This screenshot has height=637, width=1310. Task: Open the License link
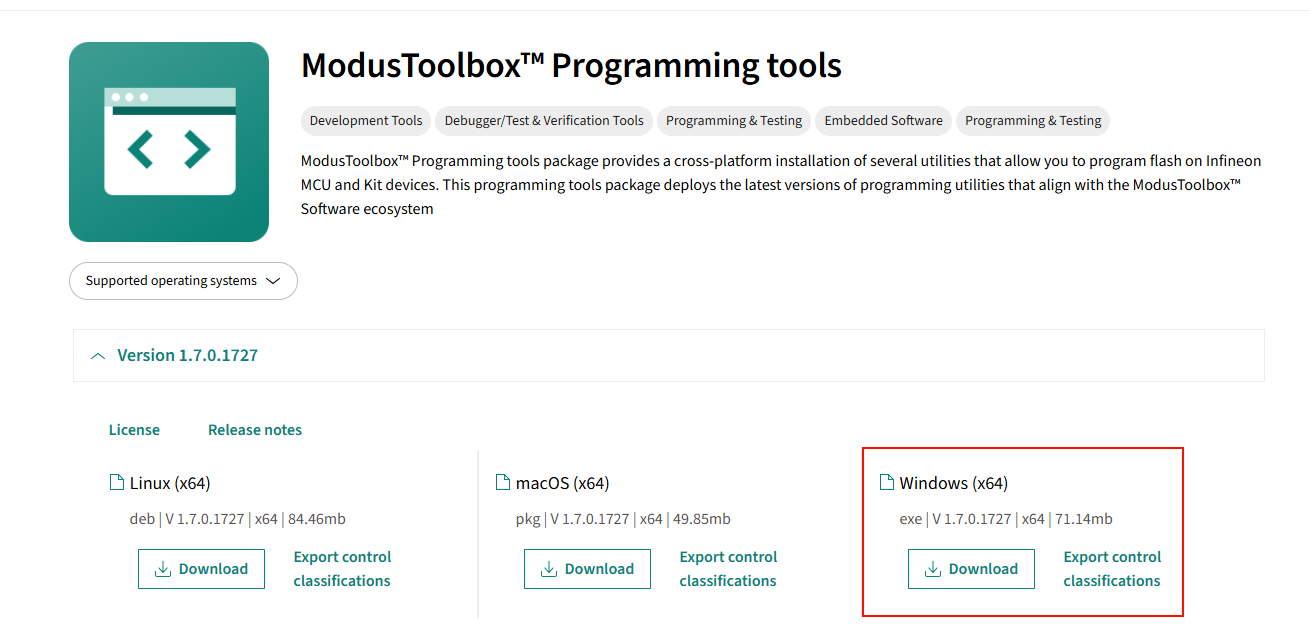(x=134, y=430)
